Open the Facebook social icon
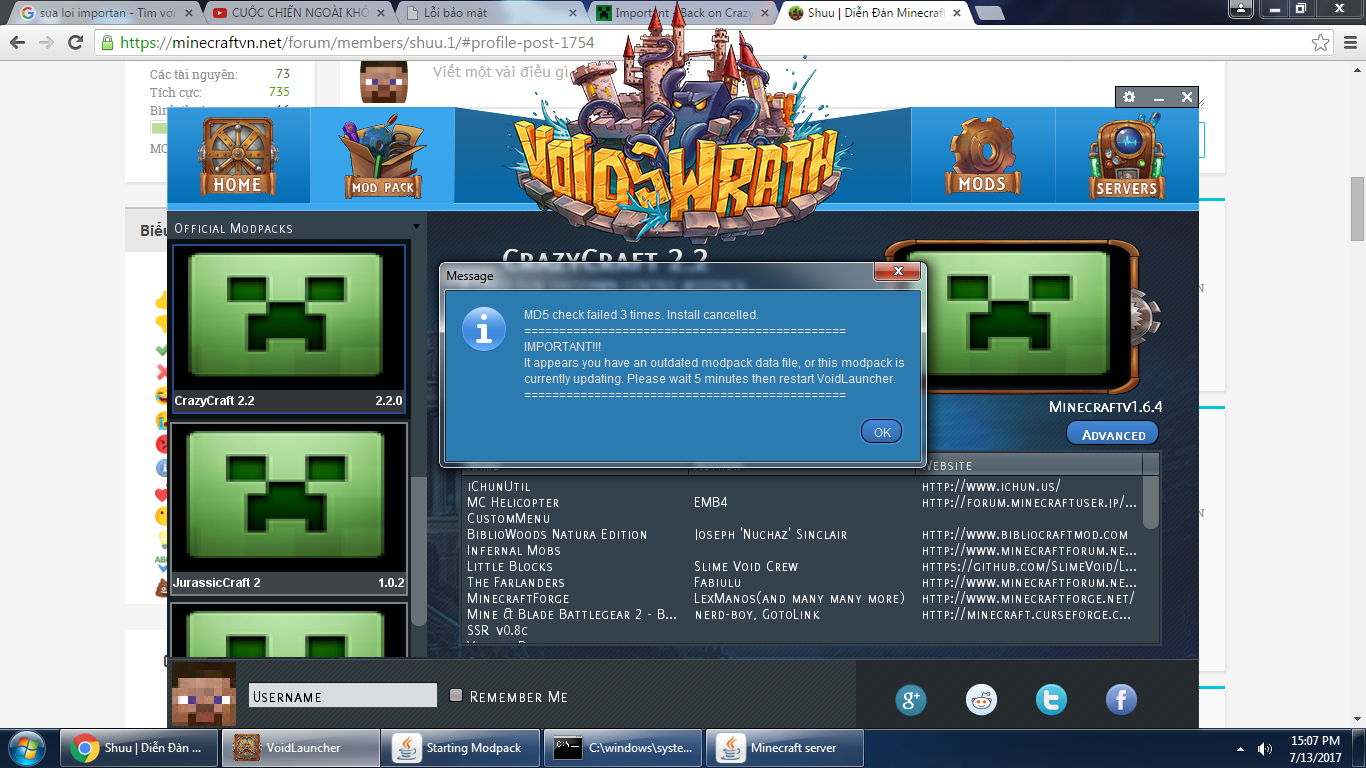Viewport: 1366px width, 768px height. (x=1121, y=700)
